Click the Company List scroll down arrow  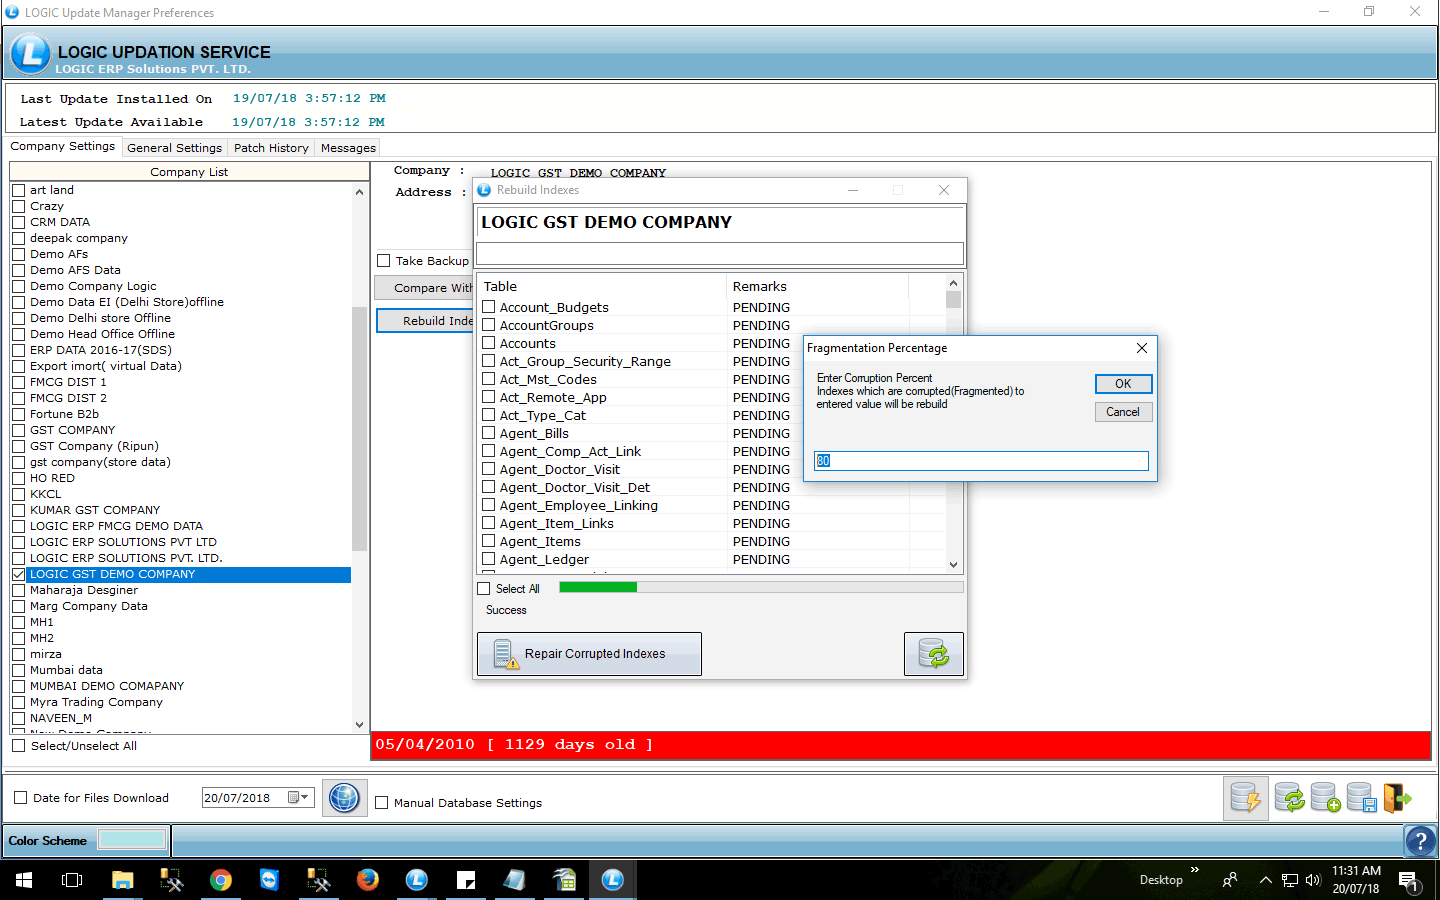coord(359,724)
